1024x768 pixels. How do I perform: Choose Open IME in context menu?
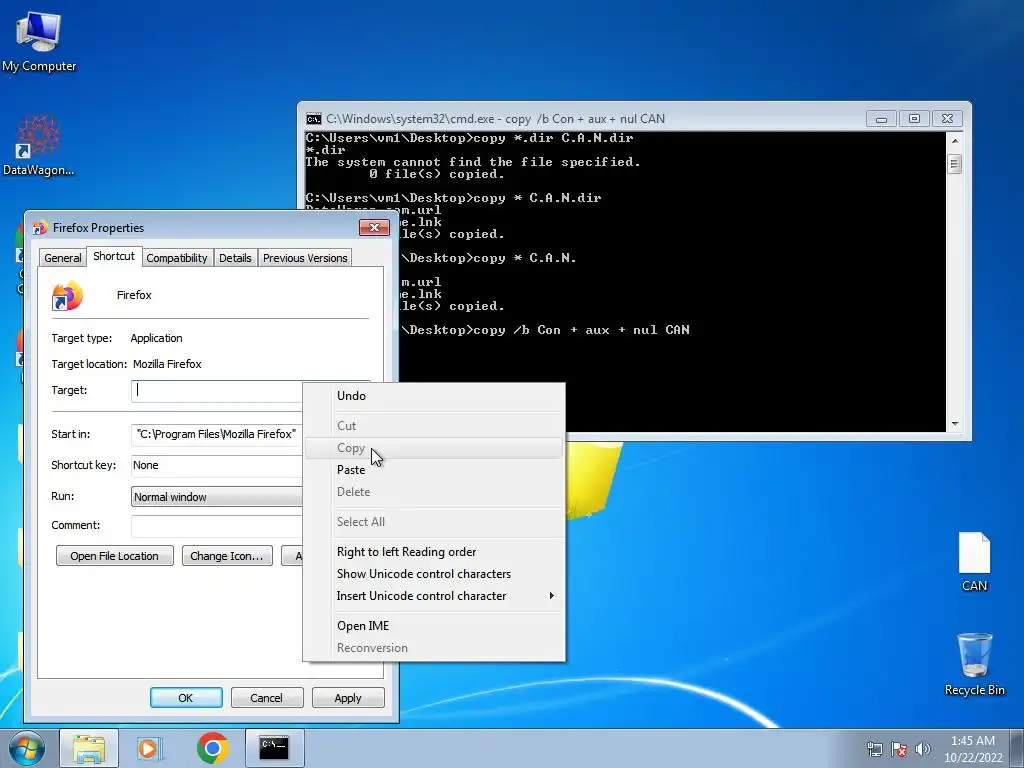pyautogui.click(x=434, y=626)
